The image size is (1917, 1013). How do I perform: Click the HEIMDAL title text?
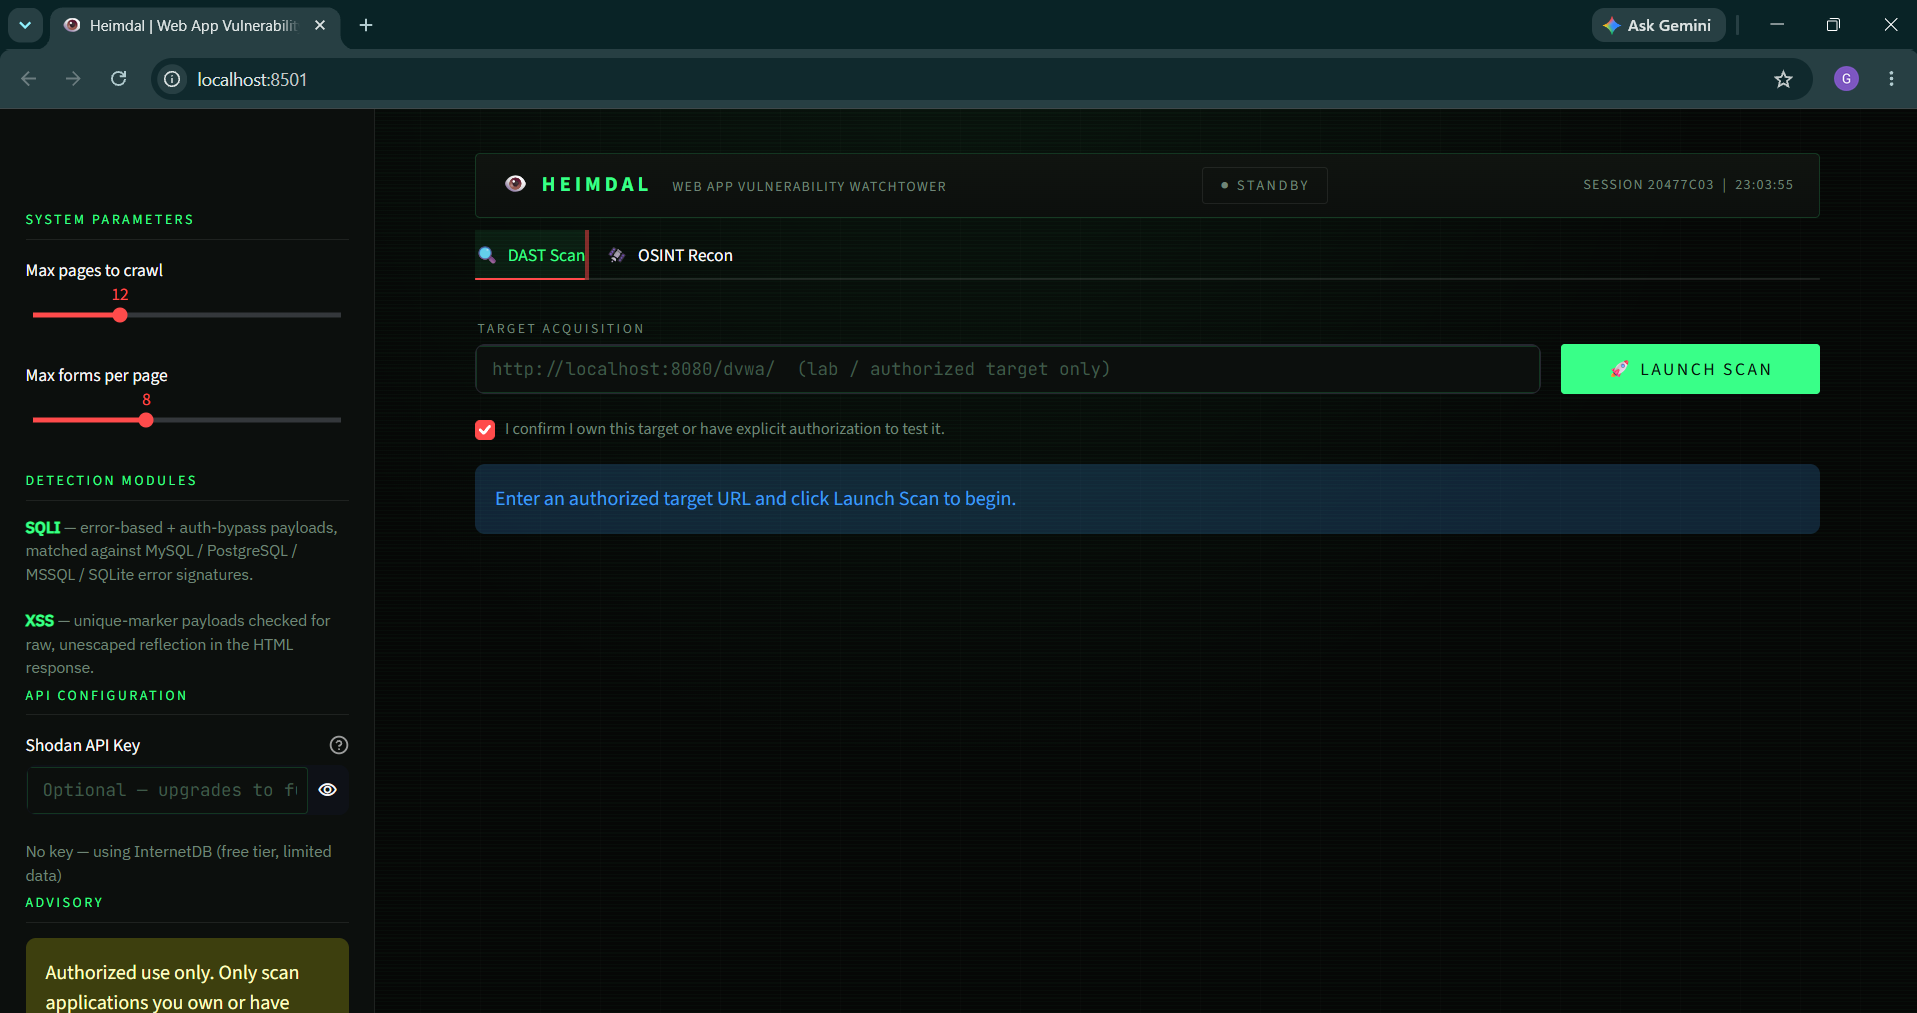click(596, 185)
